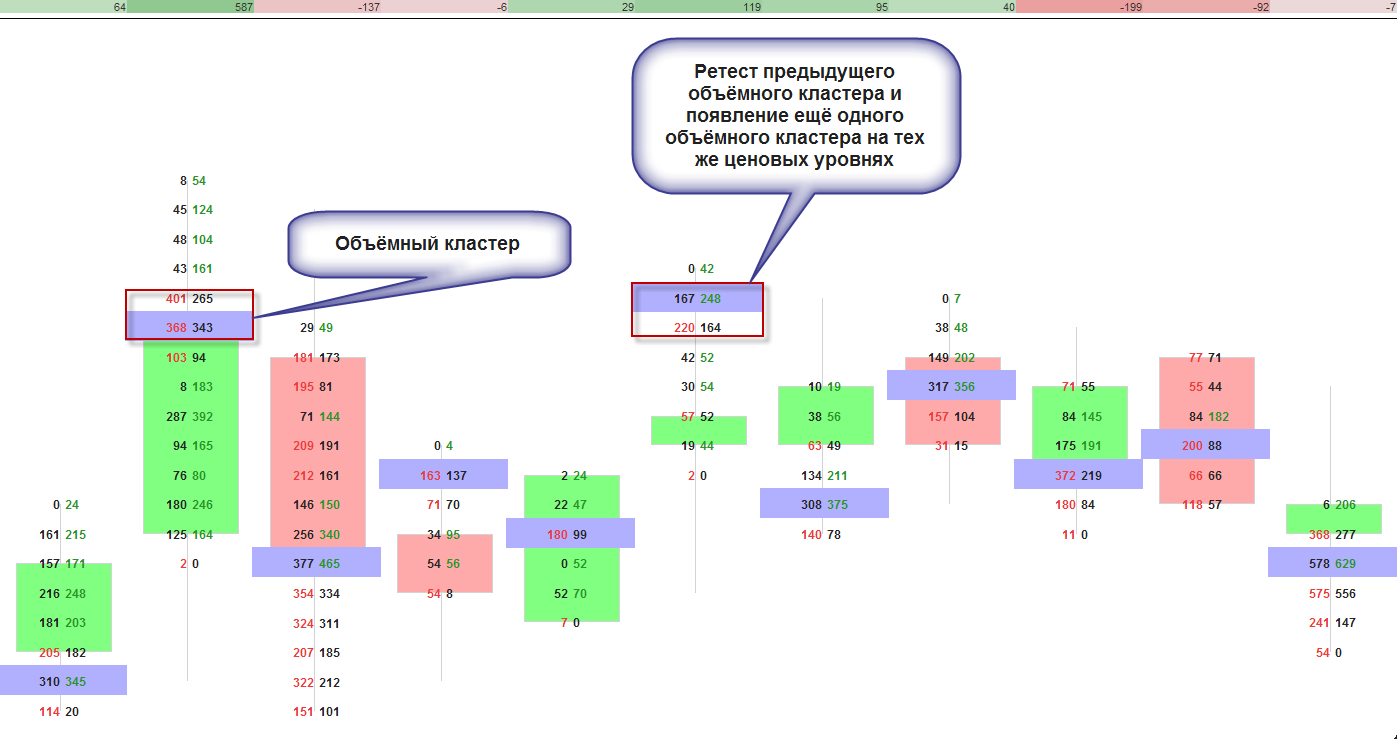Click the 'Объёмный кластер' callout bubble
This screenshot has width=1397, height=739.
(x=427, y=244)
